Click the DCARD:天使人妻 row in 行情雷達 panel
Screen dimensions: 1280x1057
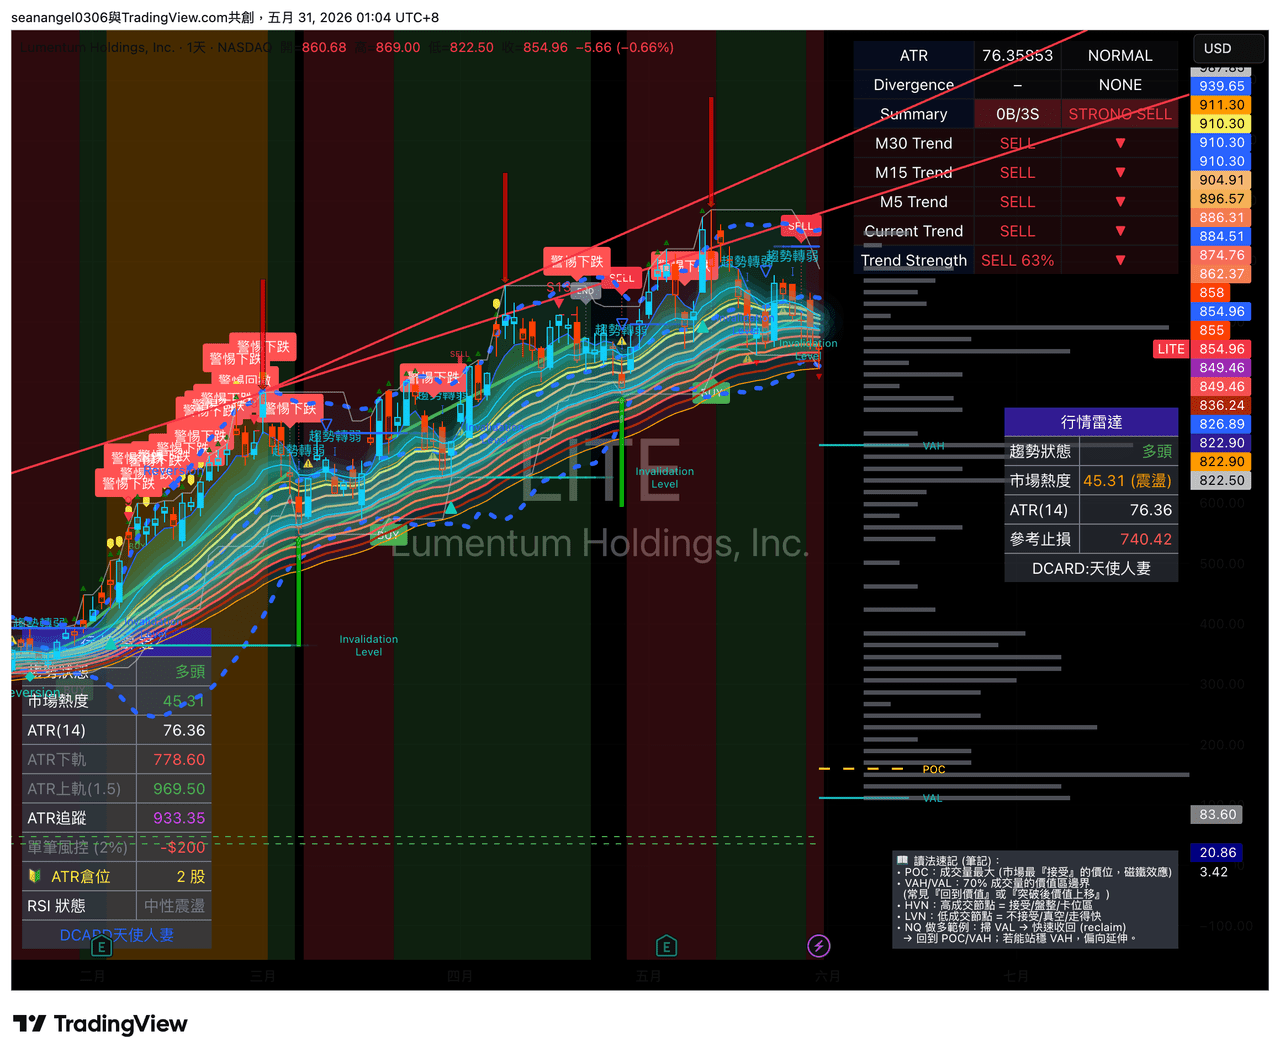click(x=1091, y=568)
